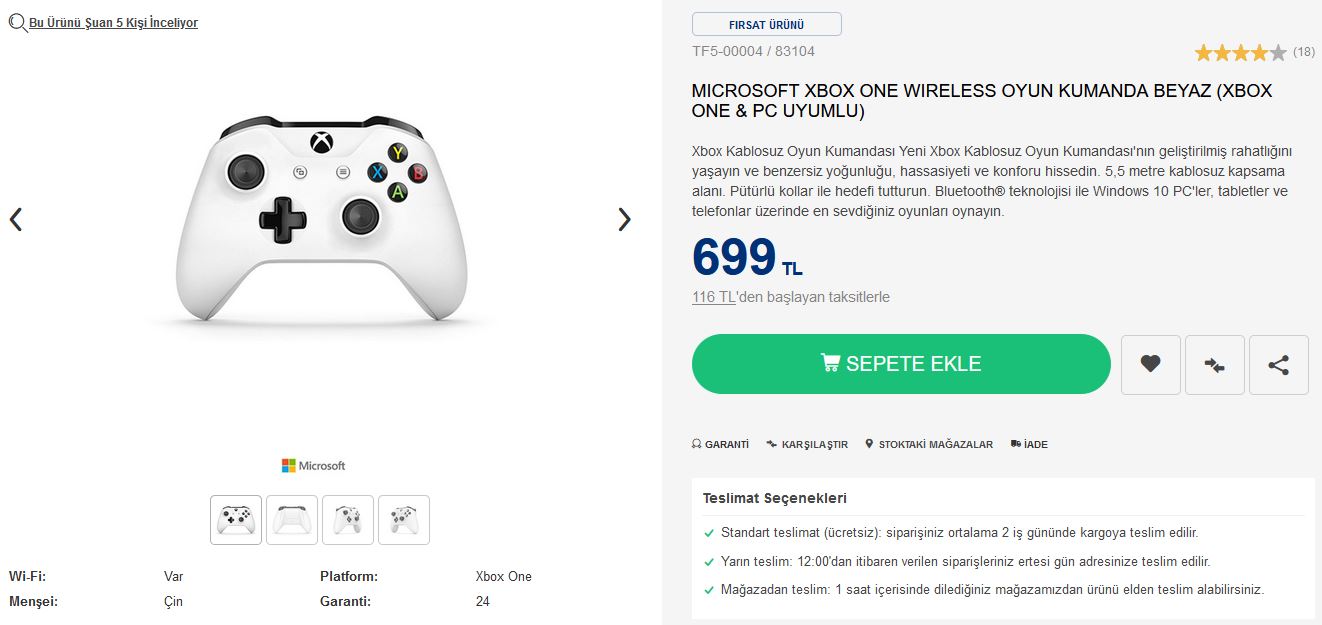Open the 18 reviews count
Viewport: 1322px width, 625px height.
pos(1304,52)
